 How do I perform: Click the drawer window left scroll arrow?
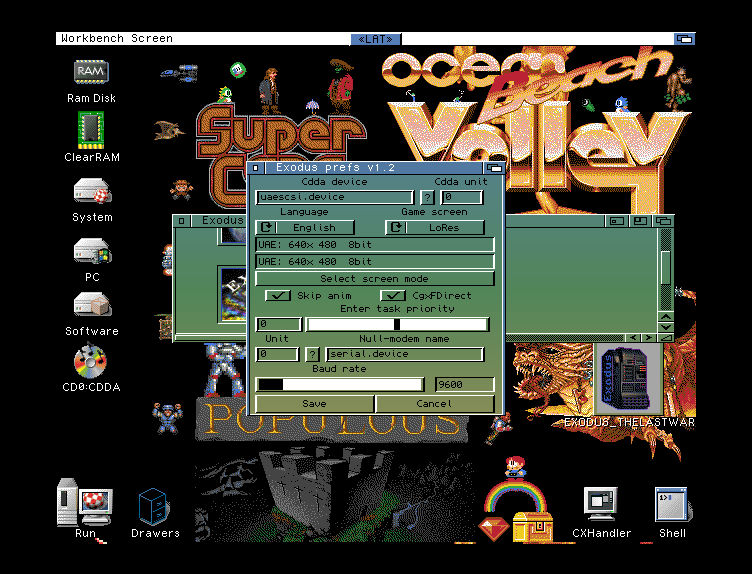pos(633,338)
